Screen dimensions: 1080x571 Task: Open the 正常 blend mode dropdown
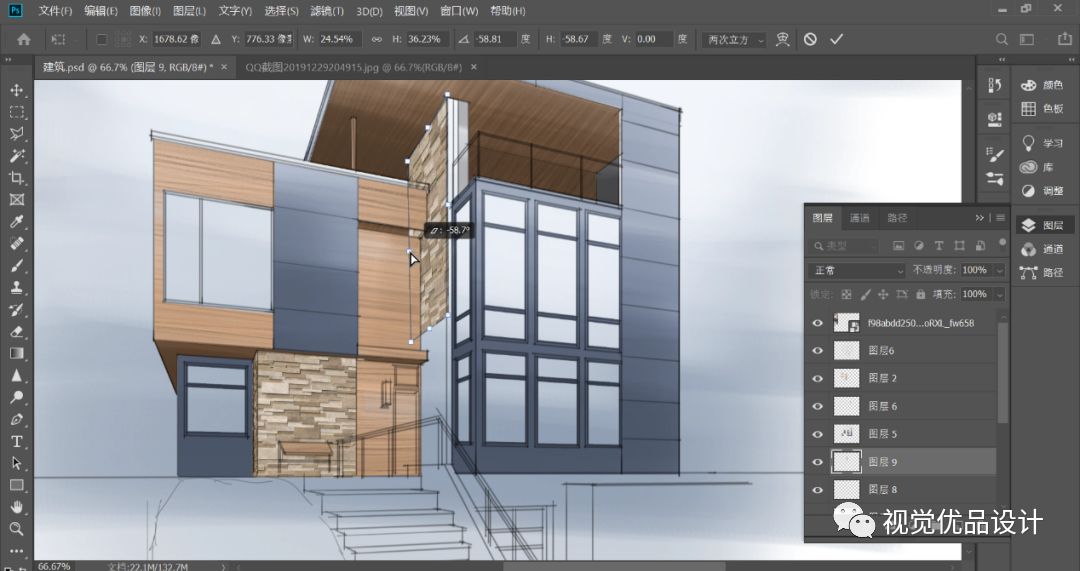[x=857, y=270]
